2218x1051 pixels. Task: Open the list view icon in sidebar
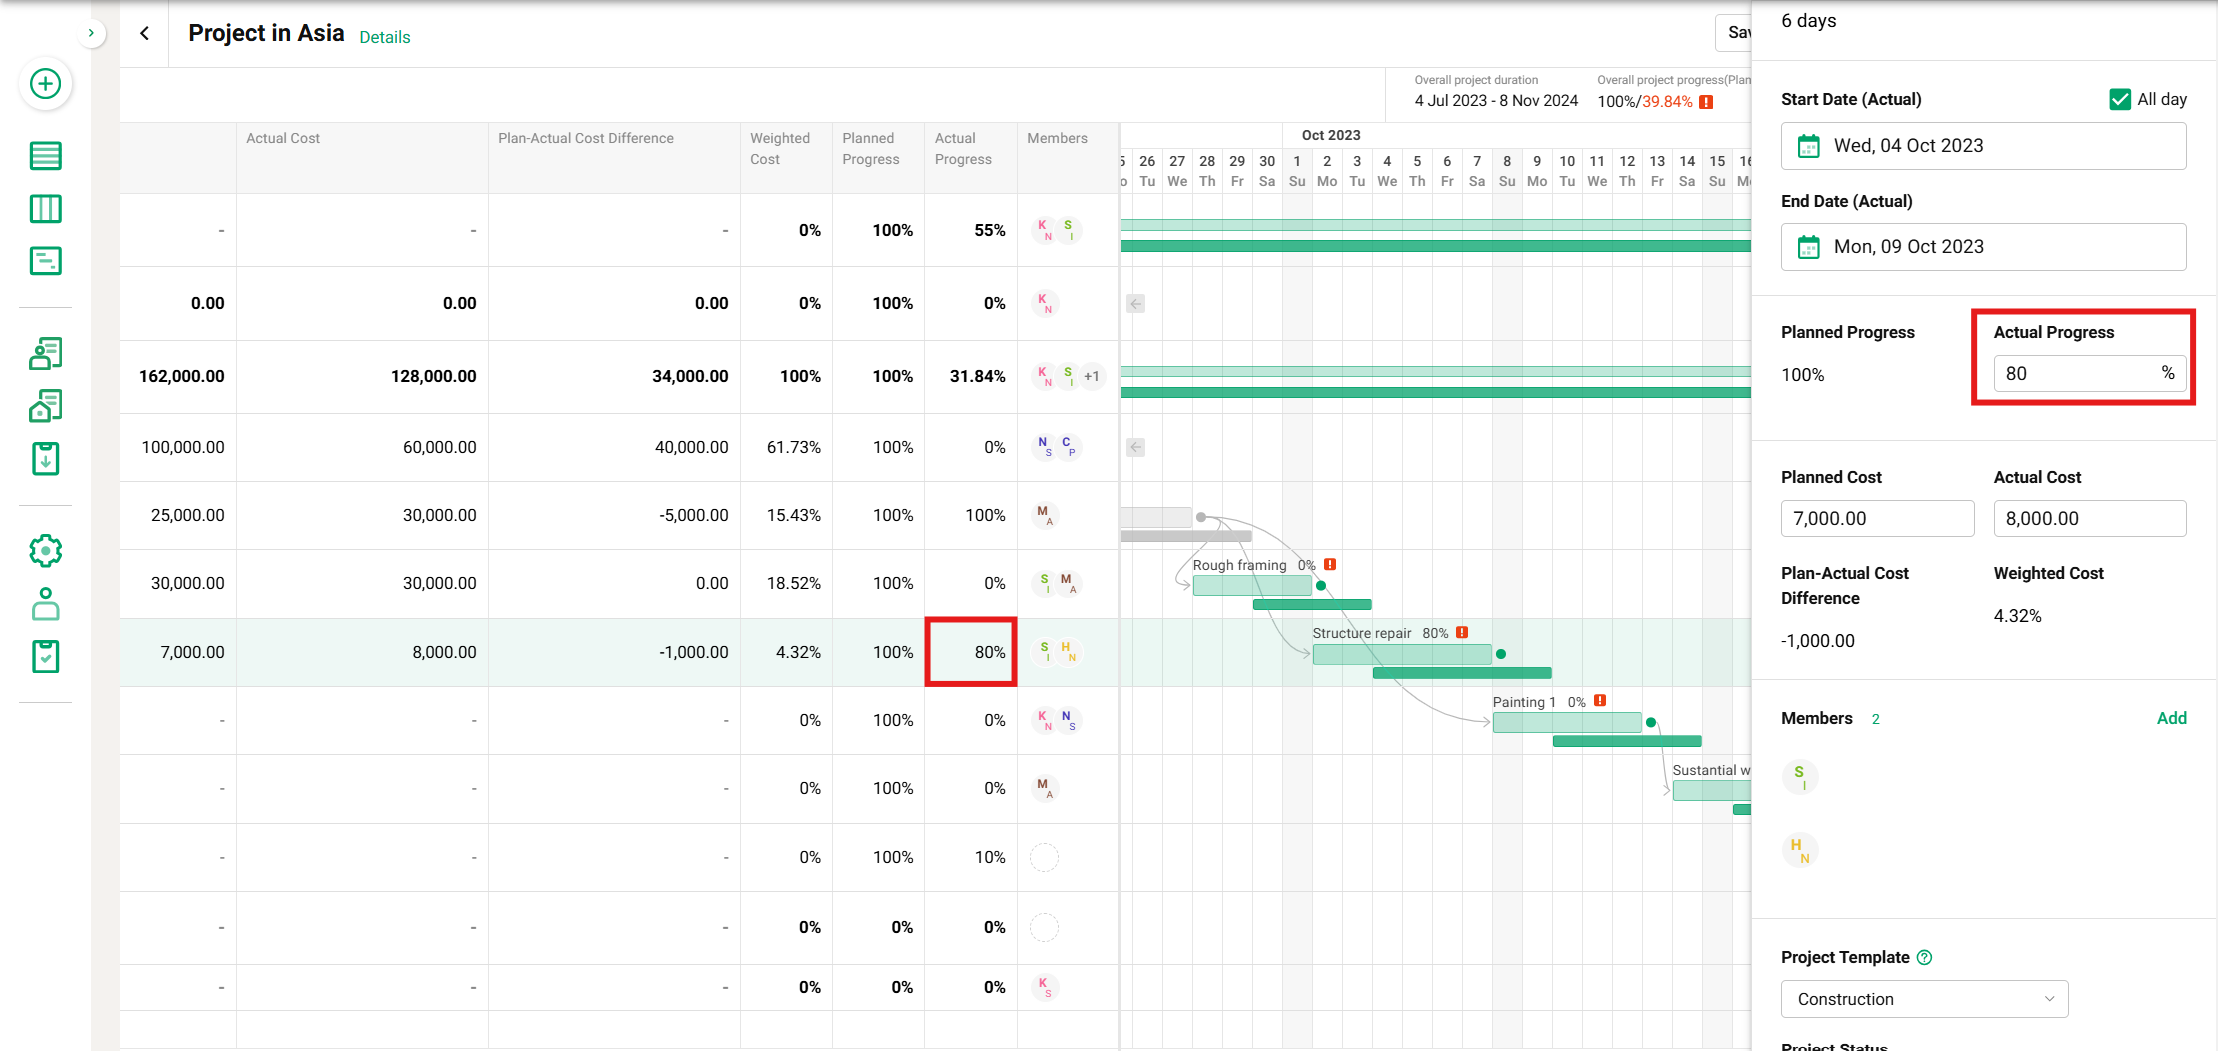45,156
